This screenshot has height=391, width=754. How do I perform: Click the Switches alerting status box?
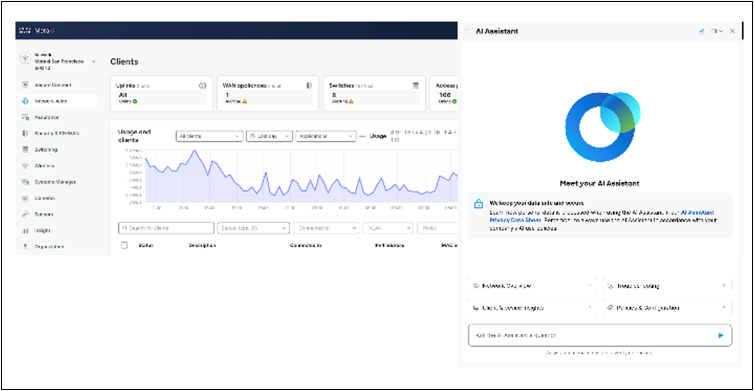374,98
